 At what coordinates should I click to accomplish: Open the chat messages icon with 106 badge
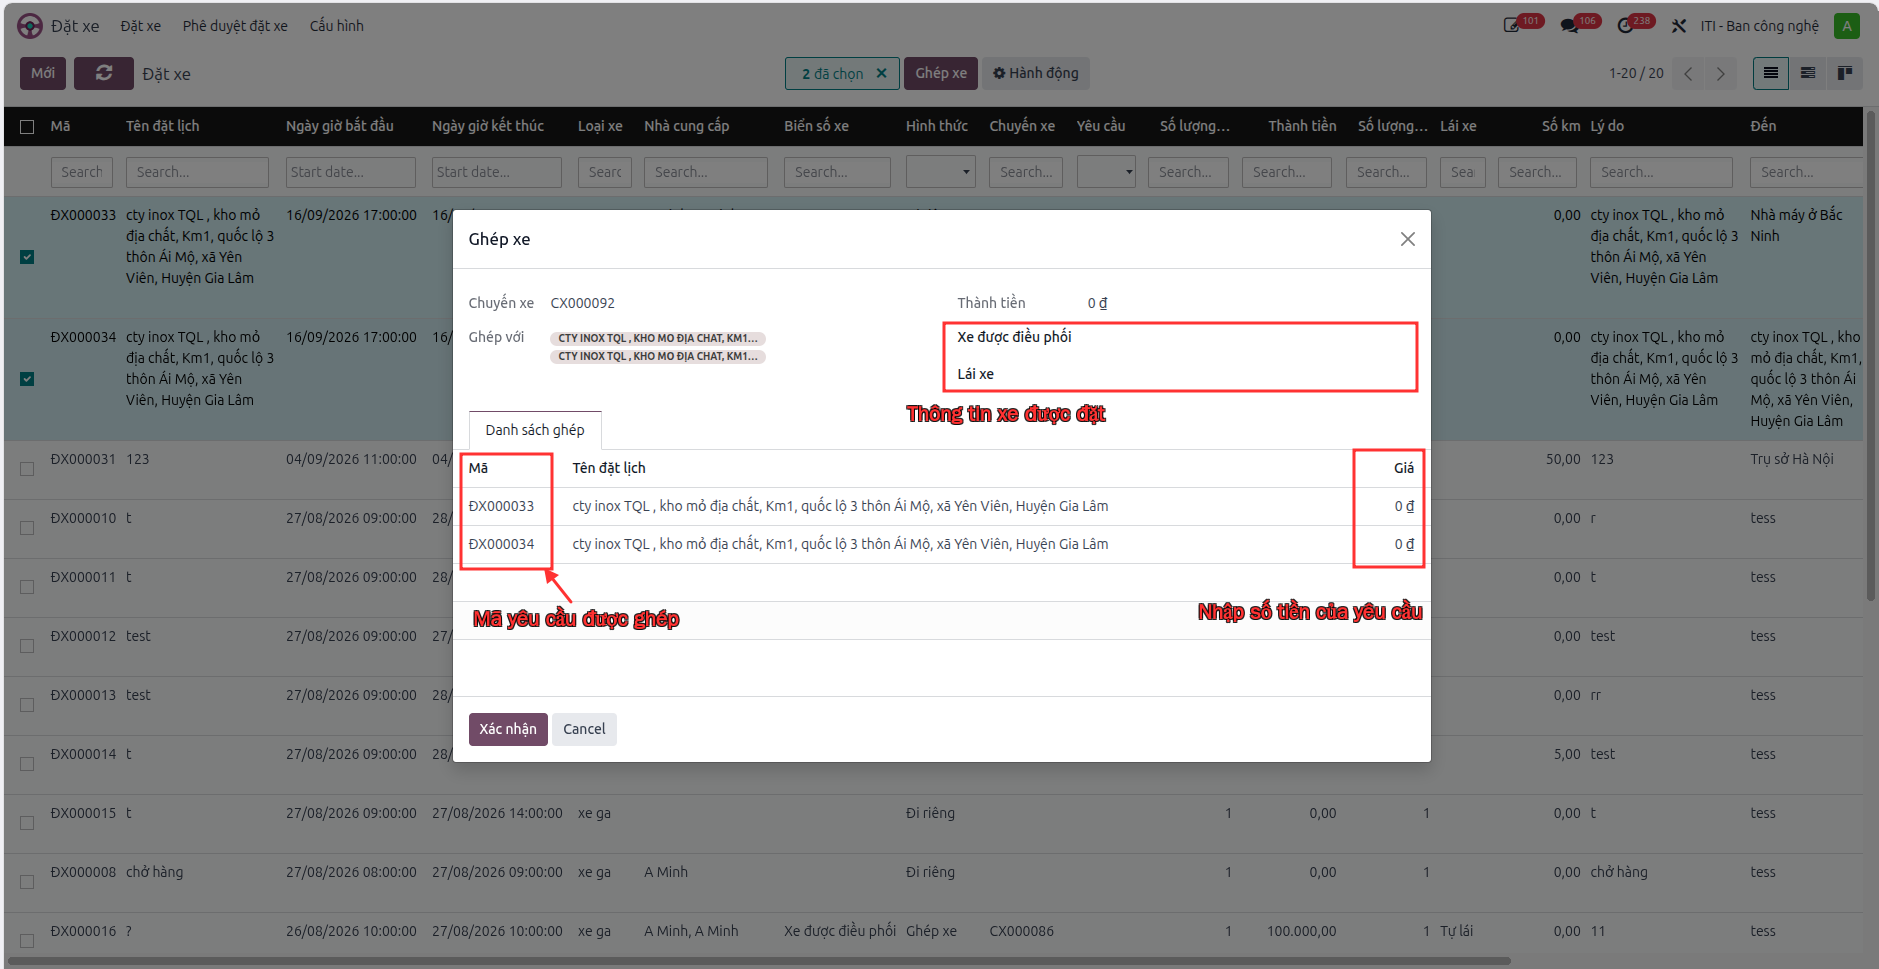pyautogui.click(x=1569, y=26)
